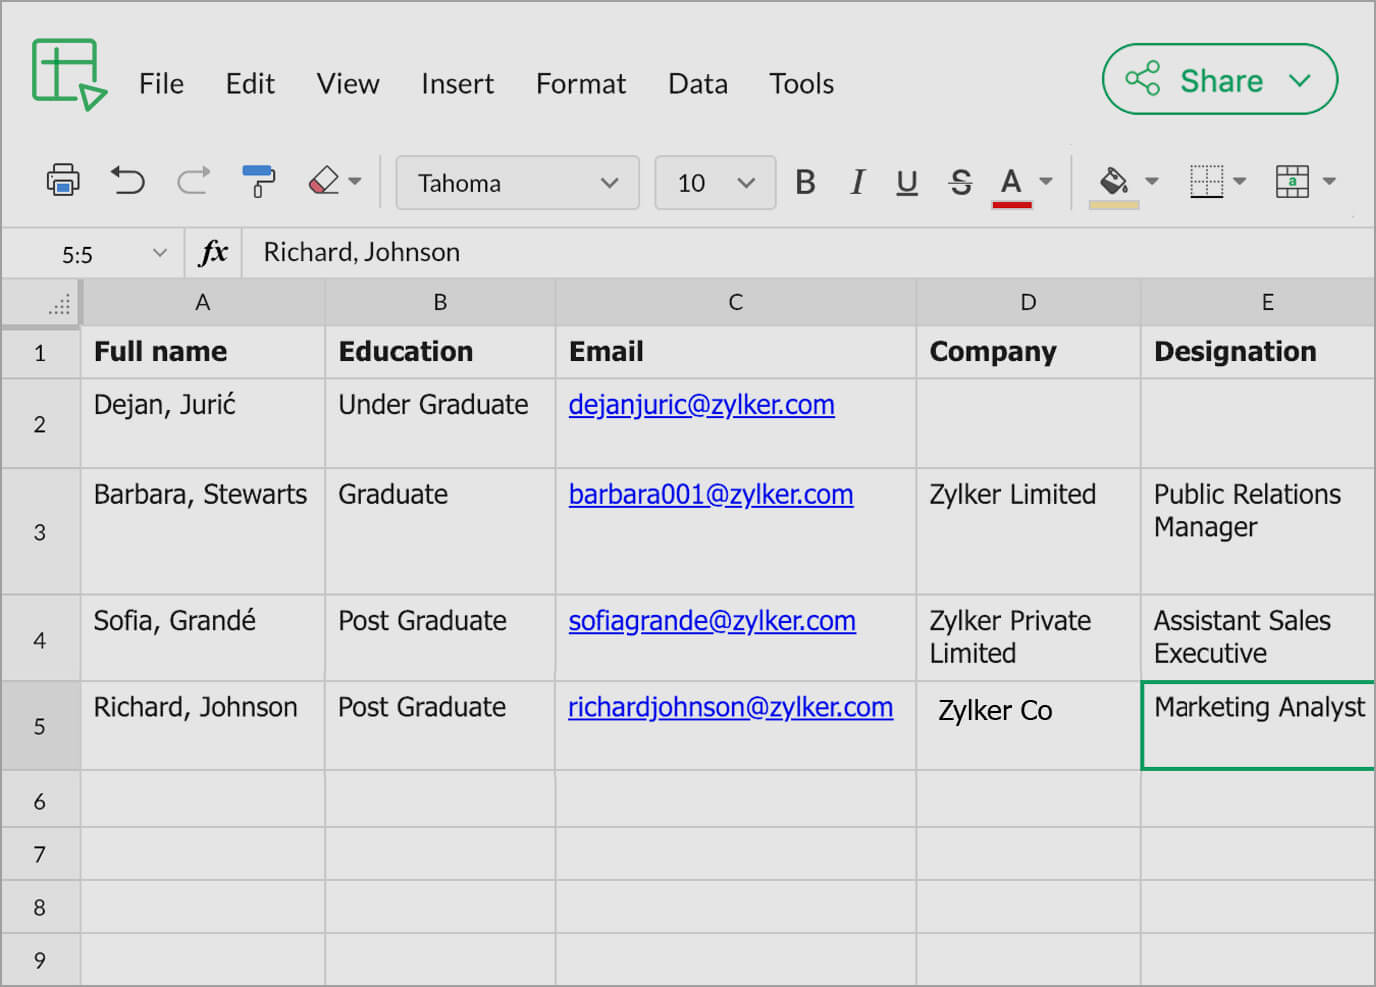Click the Redo icon
Image resolution: width=1376 pixels, height=987 pixels.
point(192,180)
